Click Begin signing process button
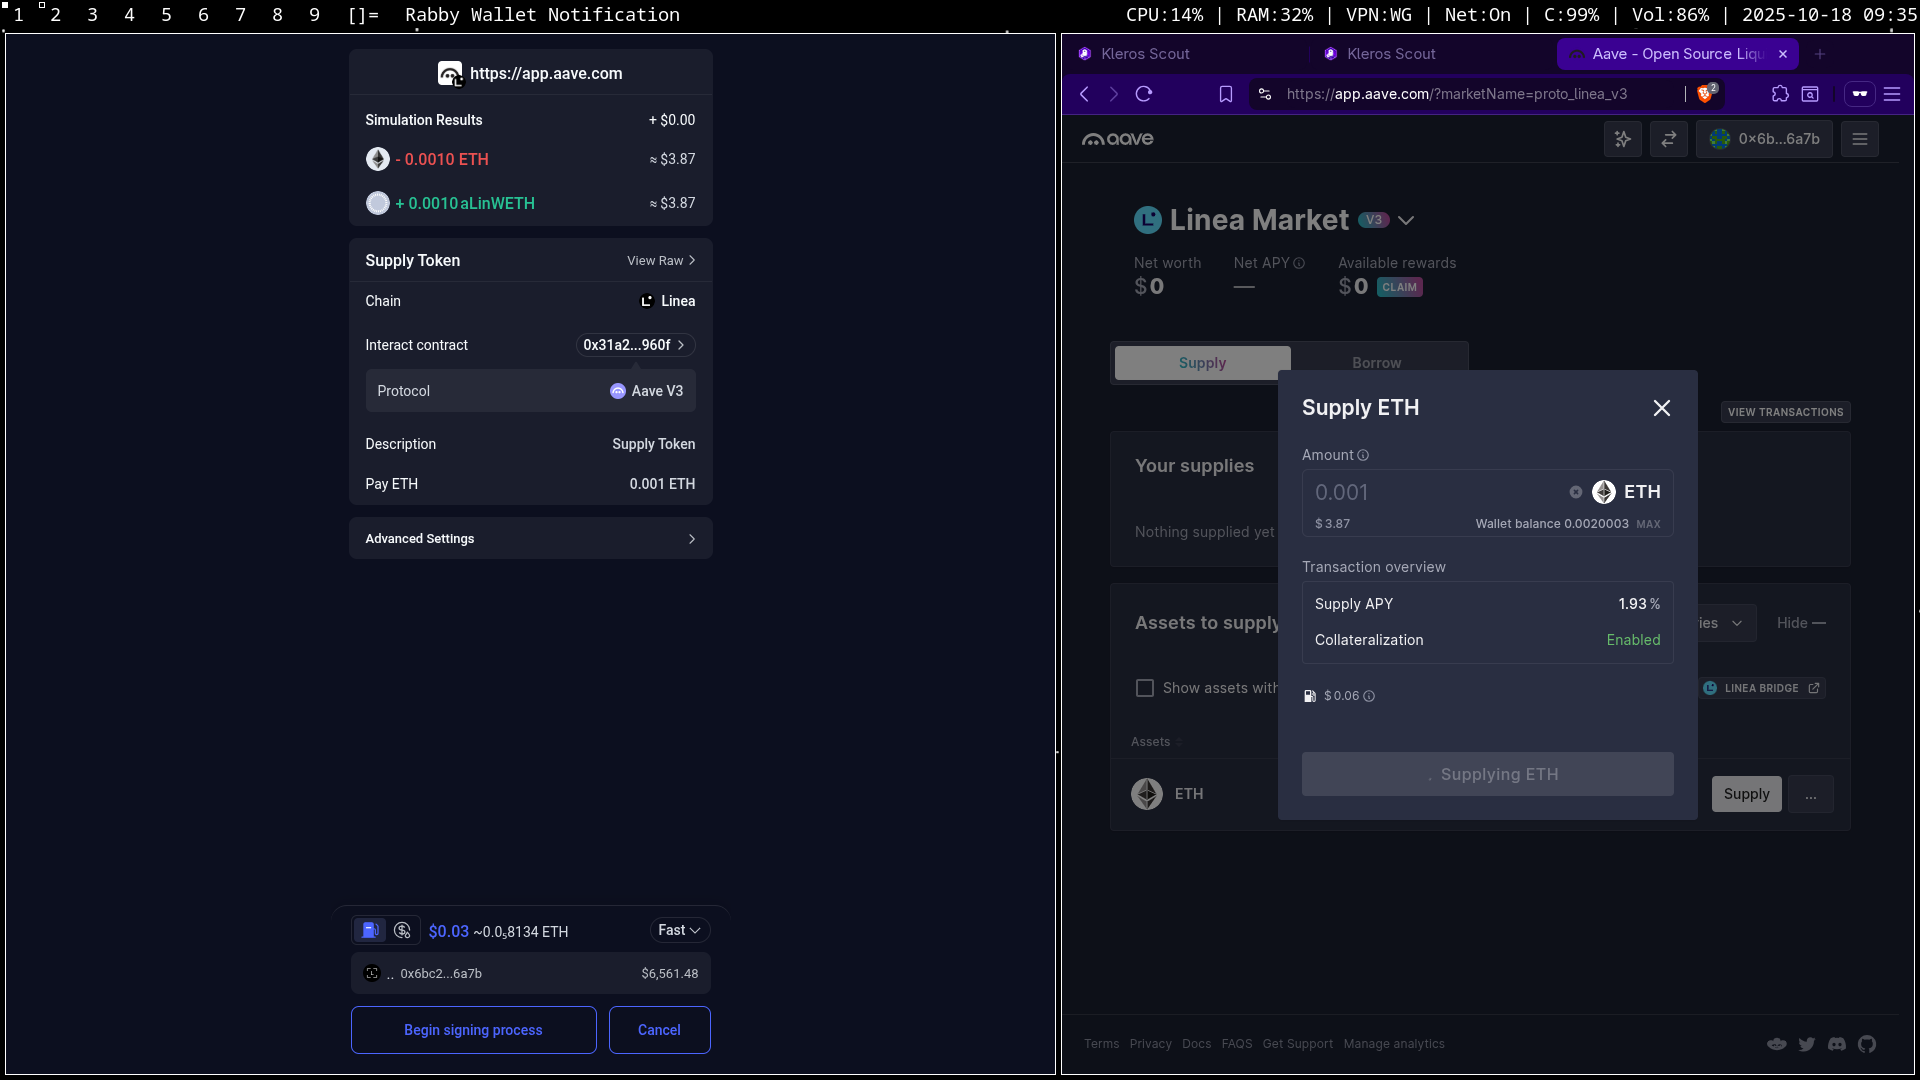 click(473, 1030)
